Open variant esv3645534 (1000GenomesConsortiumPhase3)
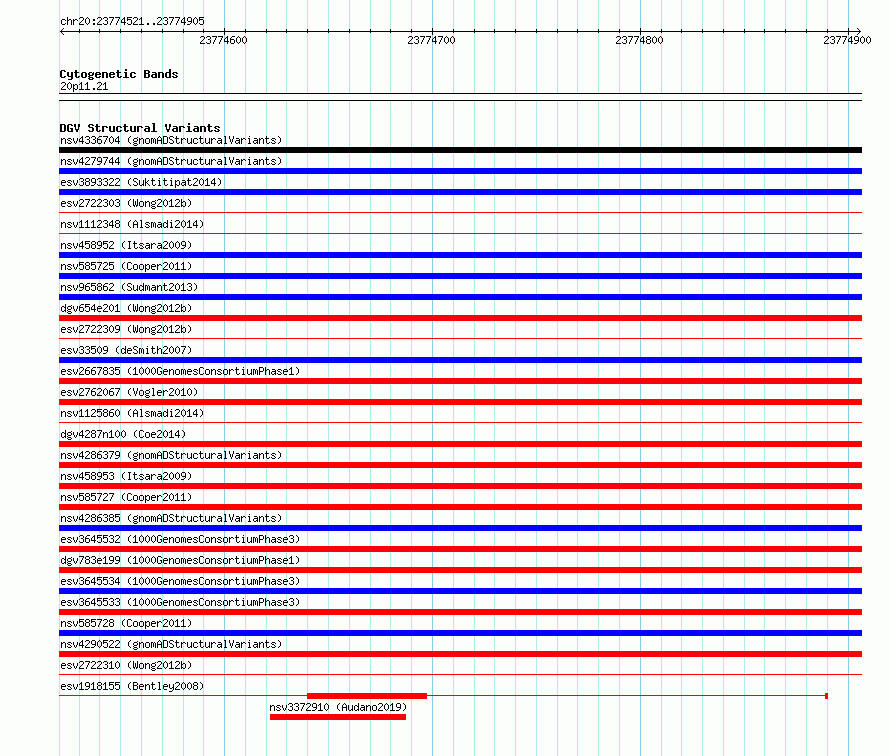890x756 pixels. pos(180,581)
